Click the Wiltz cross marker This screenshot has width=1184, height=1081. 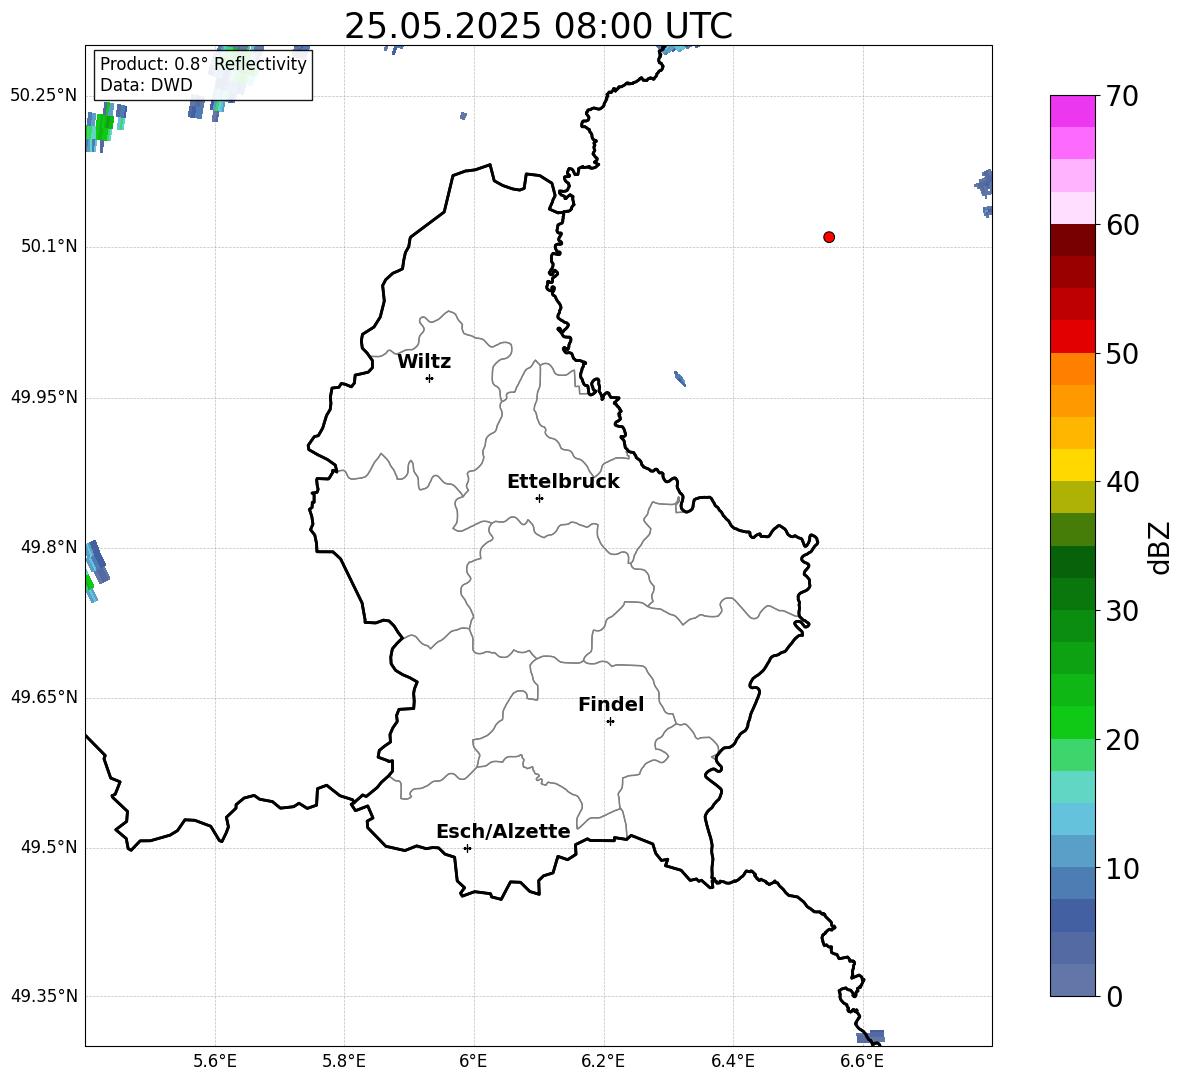click(x=430, y=378)
